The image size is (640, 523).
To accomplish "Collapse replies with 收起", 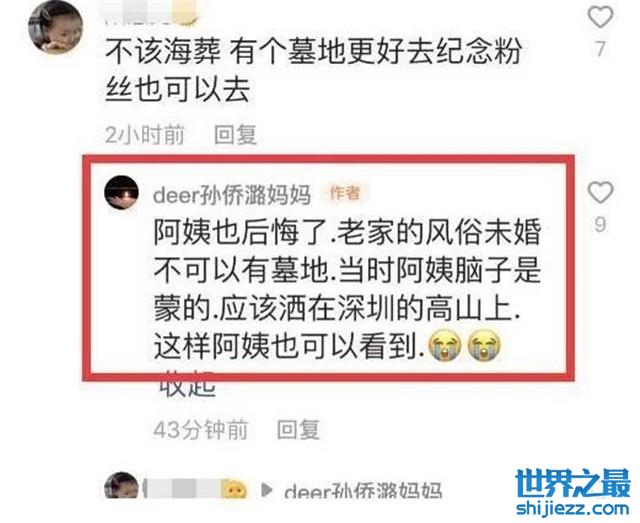I will [x=187, y=385].
